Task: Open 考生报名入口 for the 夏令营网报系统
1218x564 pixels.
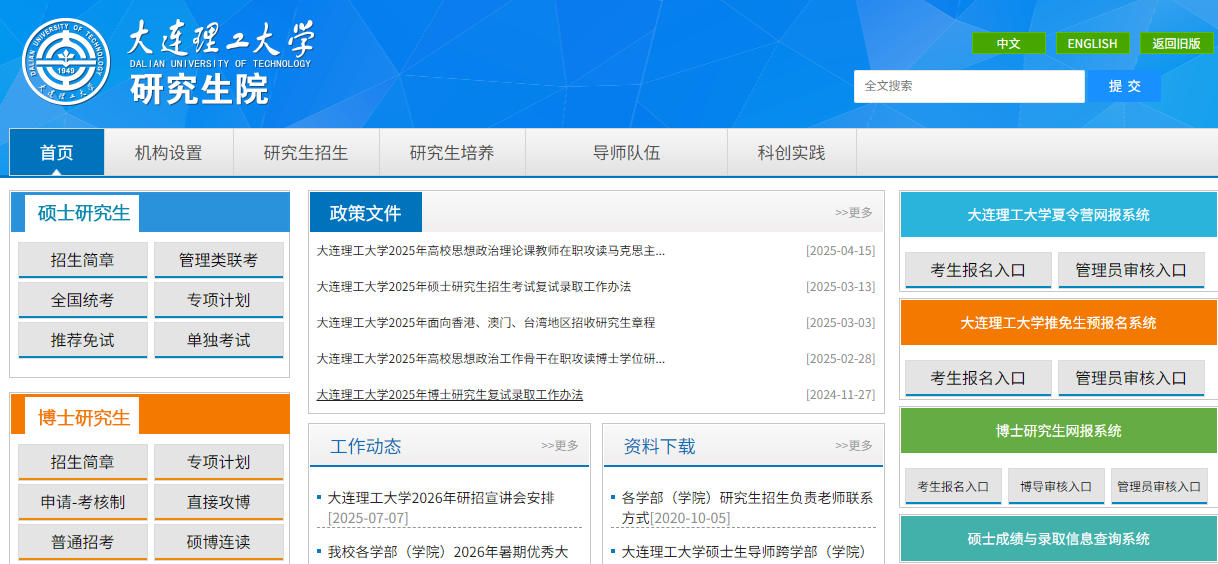Action: 978,270
